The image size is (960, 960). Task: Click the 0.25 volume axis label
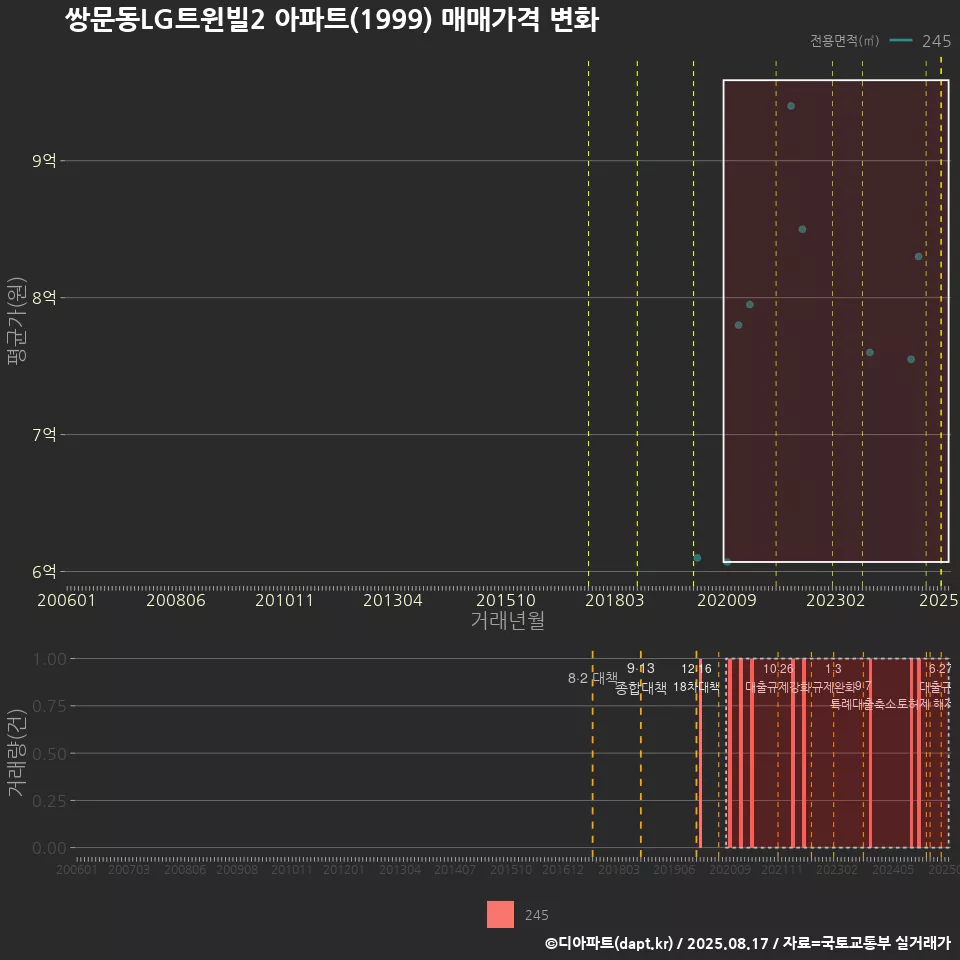pos(49,801)
